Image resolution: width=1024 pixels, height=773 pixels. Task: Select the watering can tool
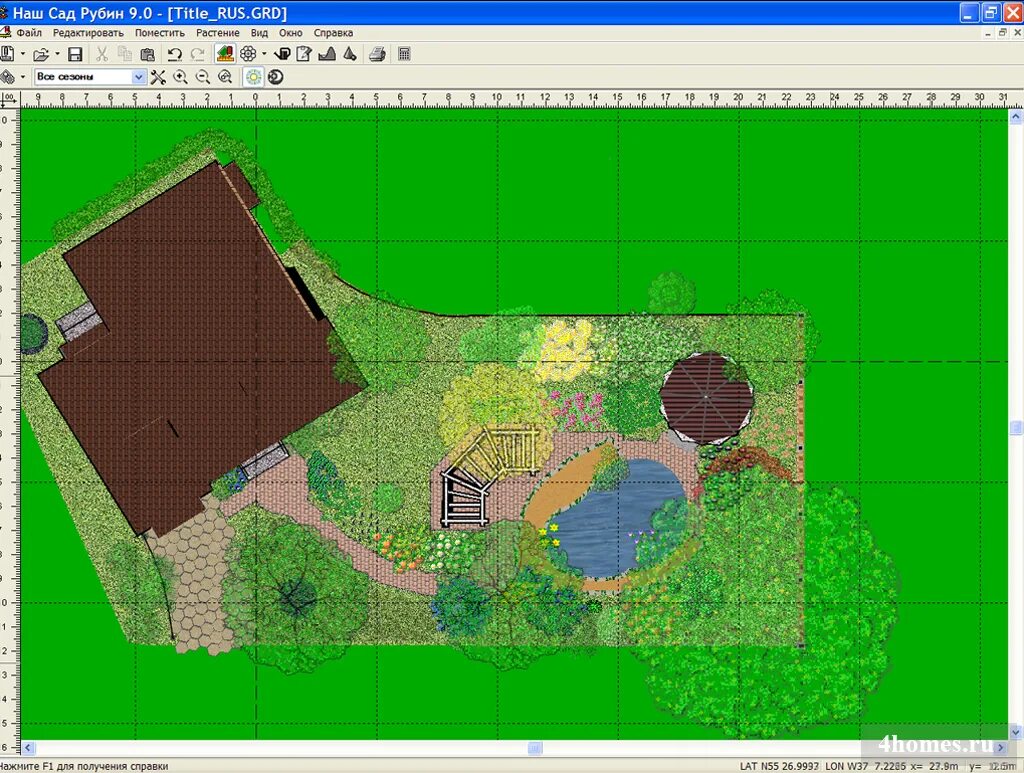[284, 54]
